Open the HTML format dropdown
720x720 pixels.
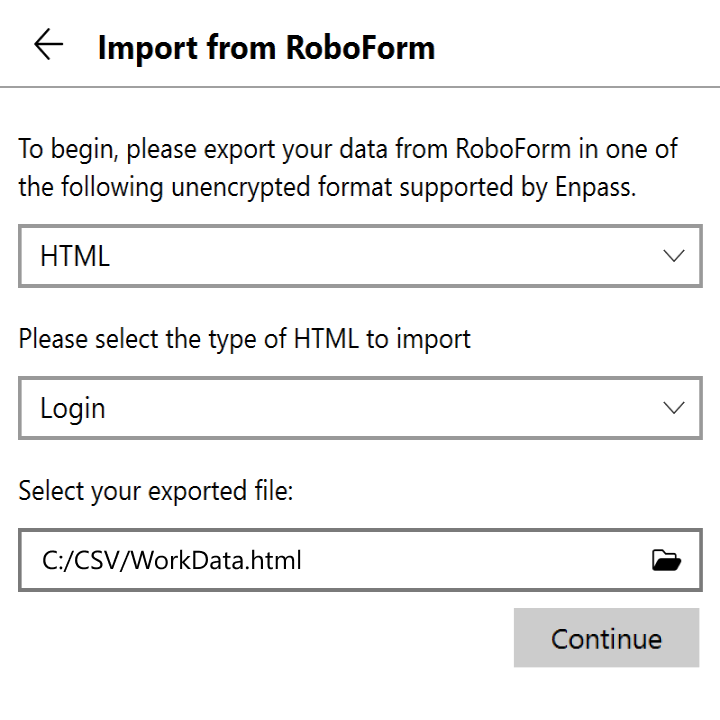[360, 256]
